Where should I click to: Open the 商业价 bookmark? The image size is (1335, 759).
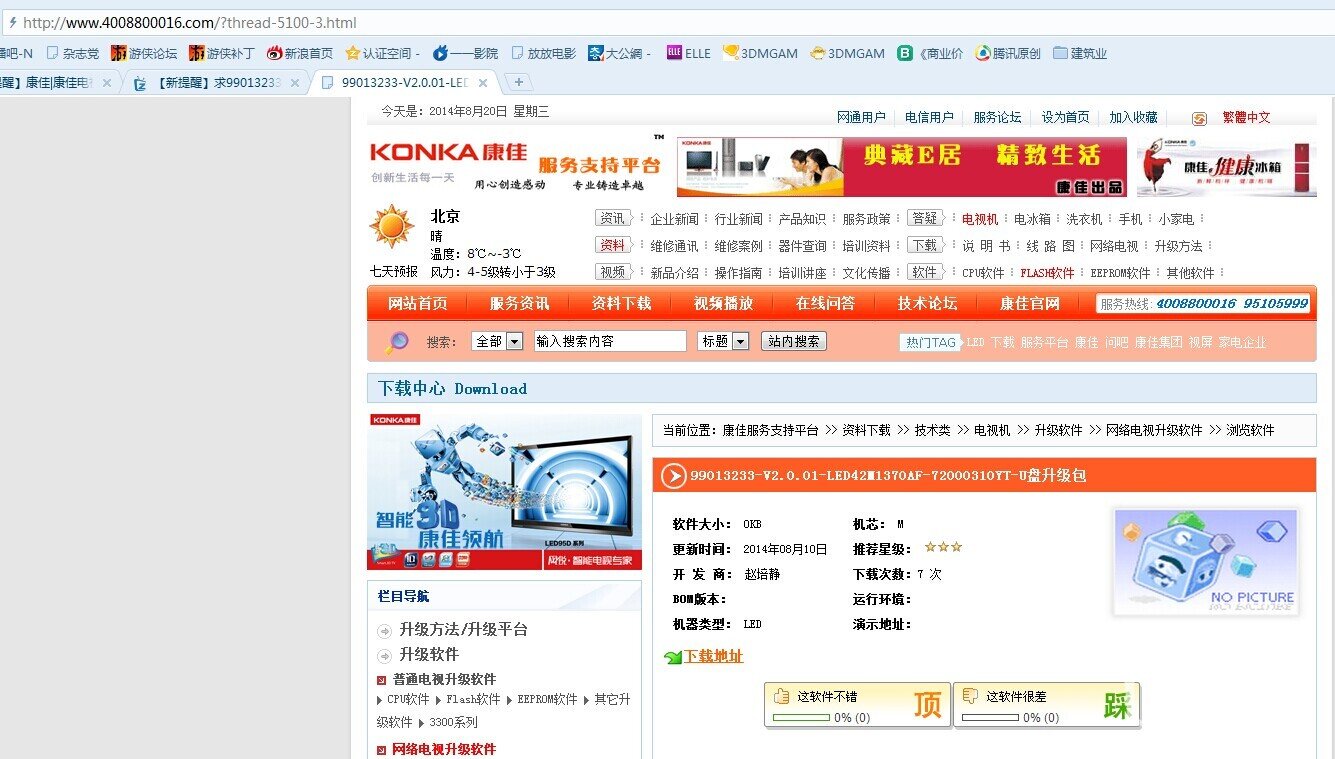930,53
